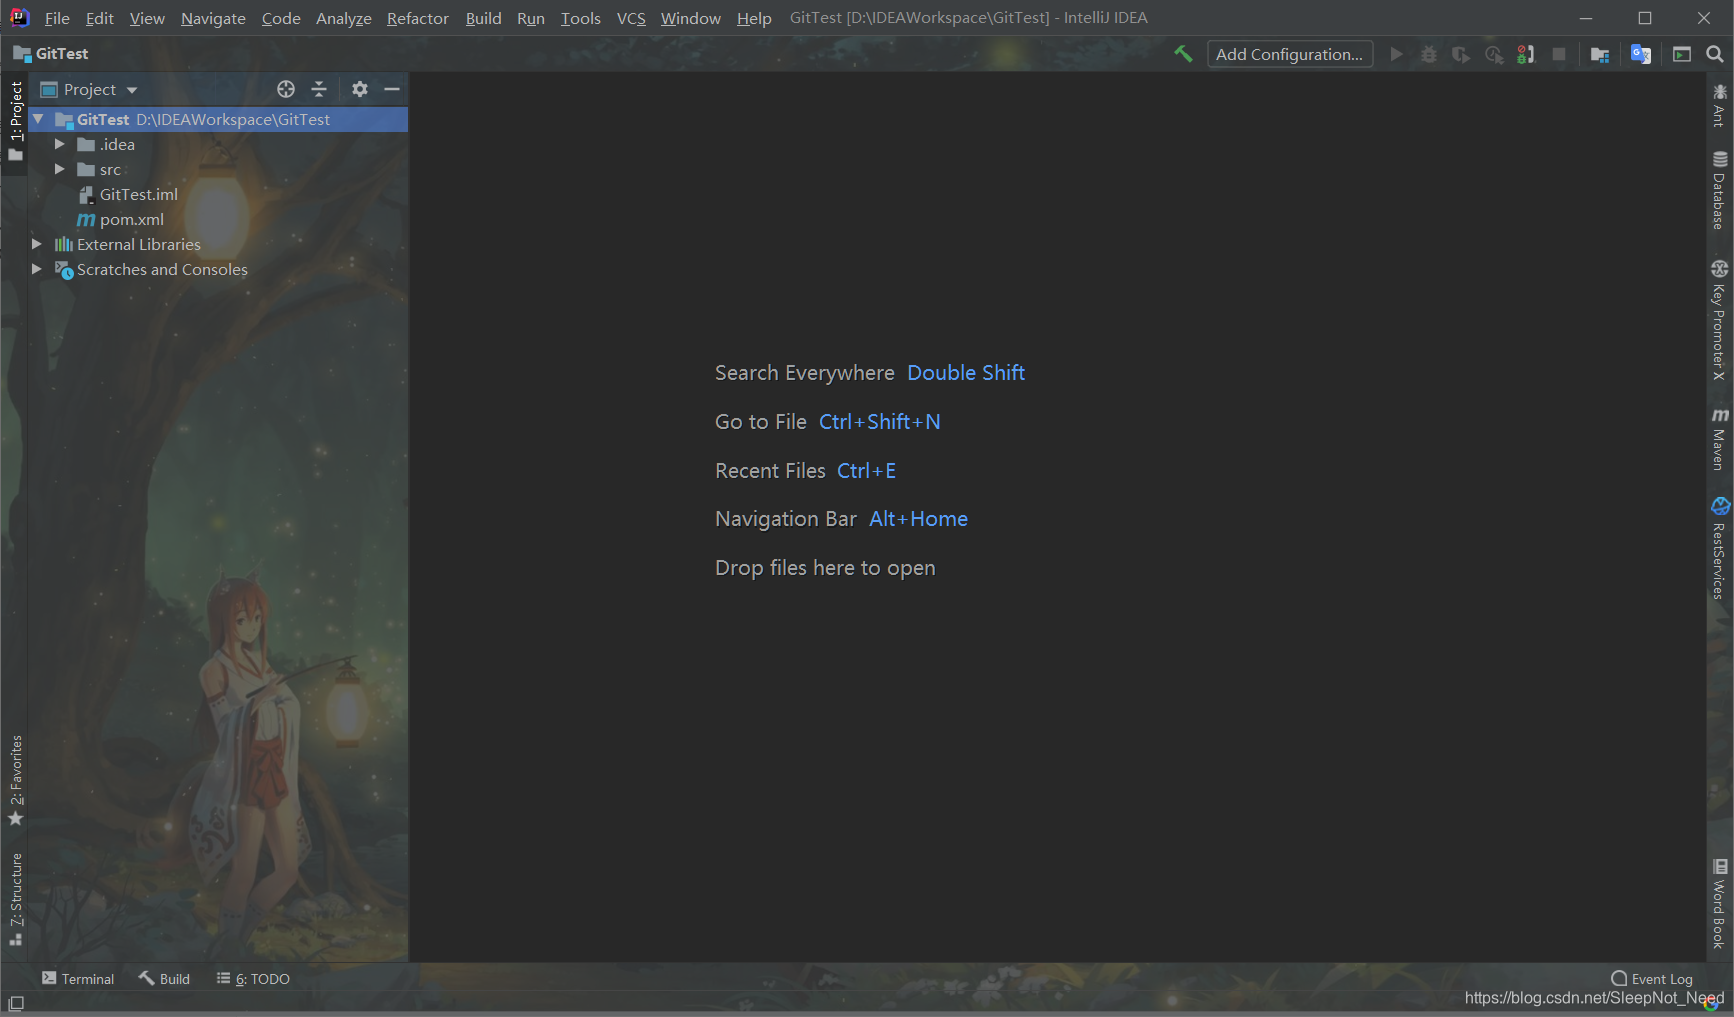Click Run with Coverage icon
The width and height of the screenshot is (1734, 1017).
point(1461,54)
